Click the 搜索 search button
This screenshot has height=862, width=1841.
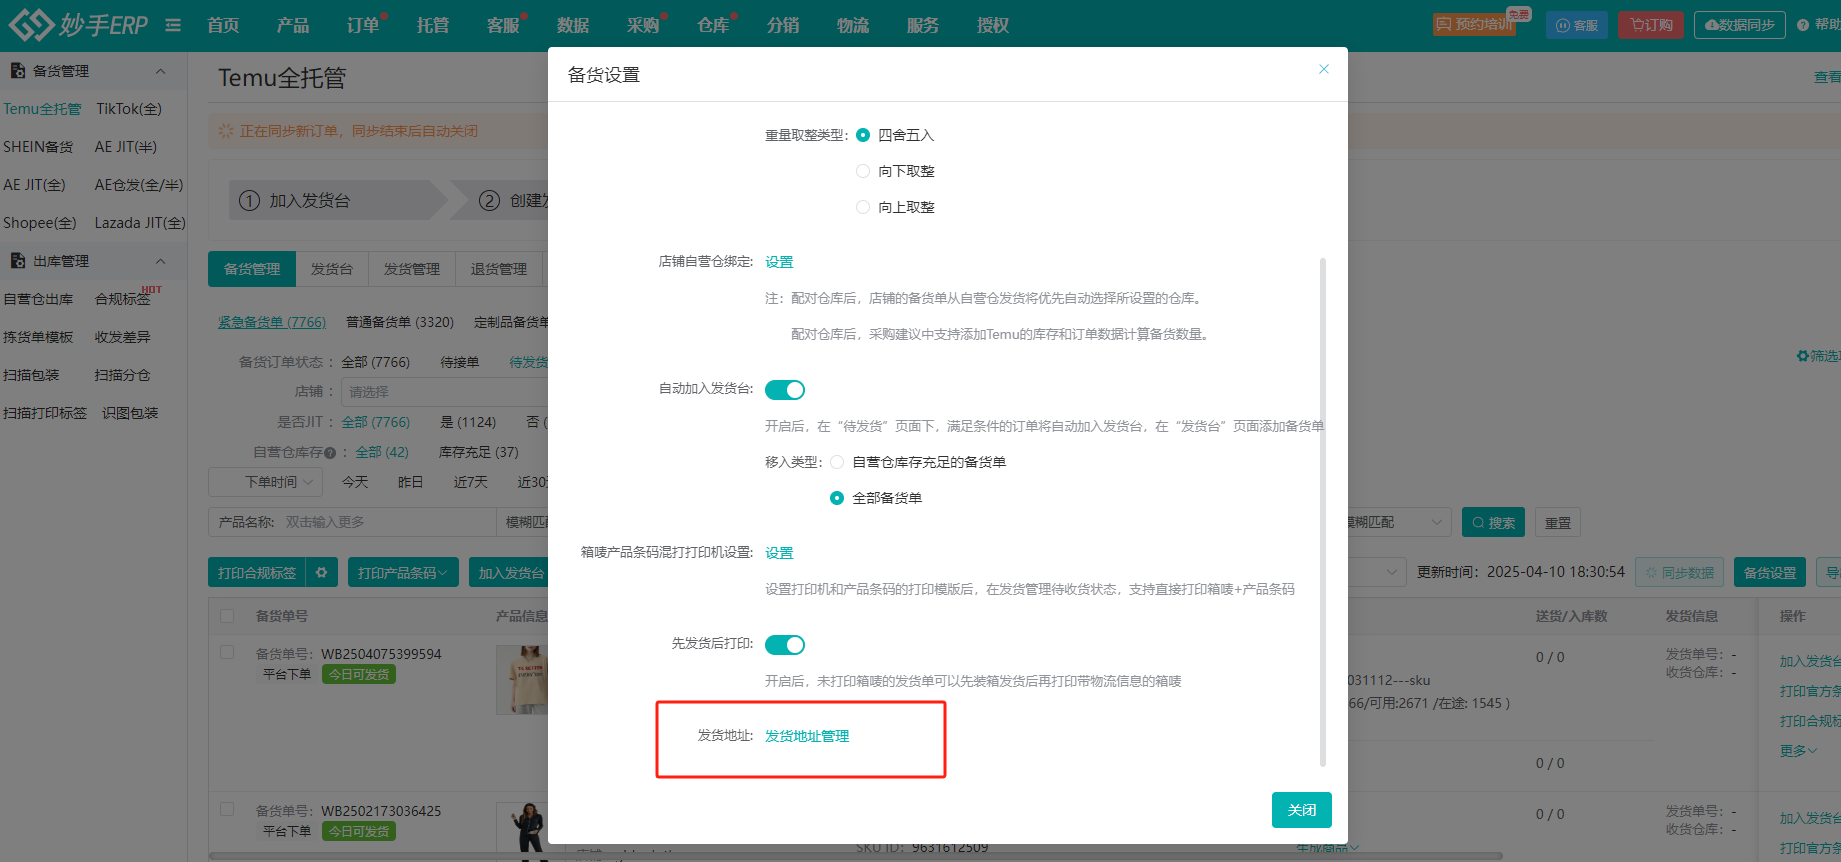(1494, 522)
